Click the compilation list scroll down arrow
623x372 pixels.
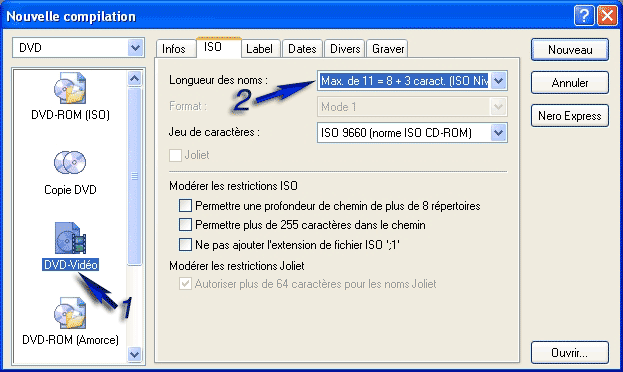[x=135, y=354]
